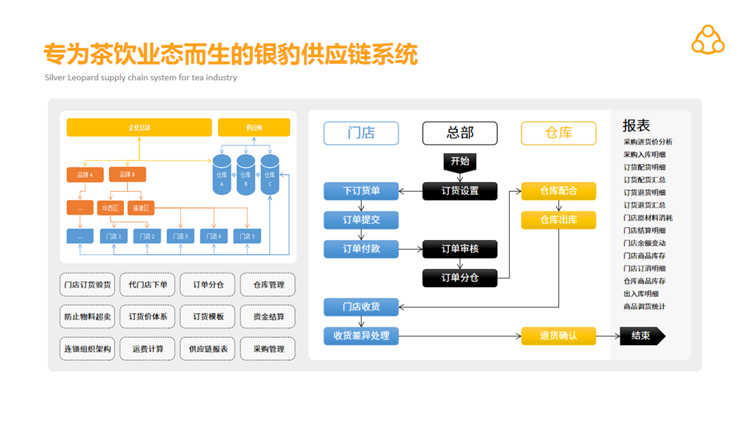The height and width of the screenshot is (422, 750).
Task: Select the 华西区 region box
Action: pyautogui.click(x=110, y=208)
